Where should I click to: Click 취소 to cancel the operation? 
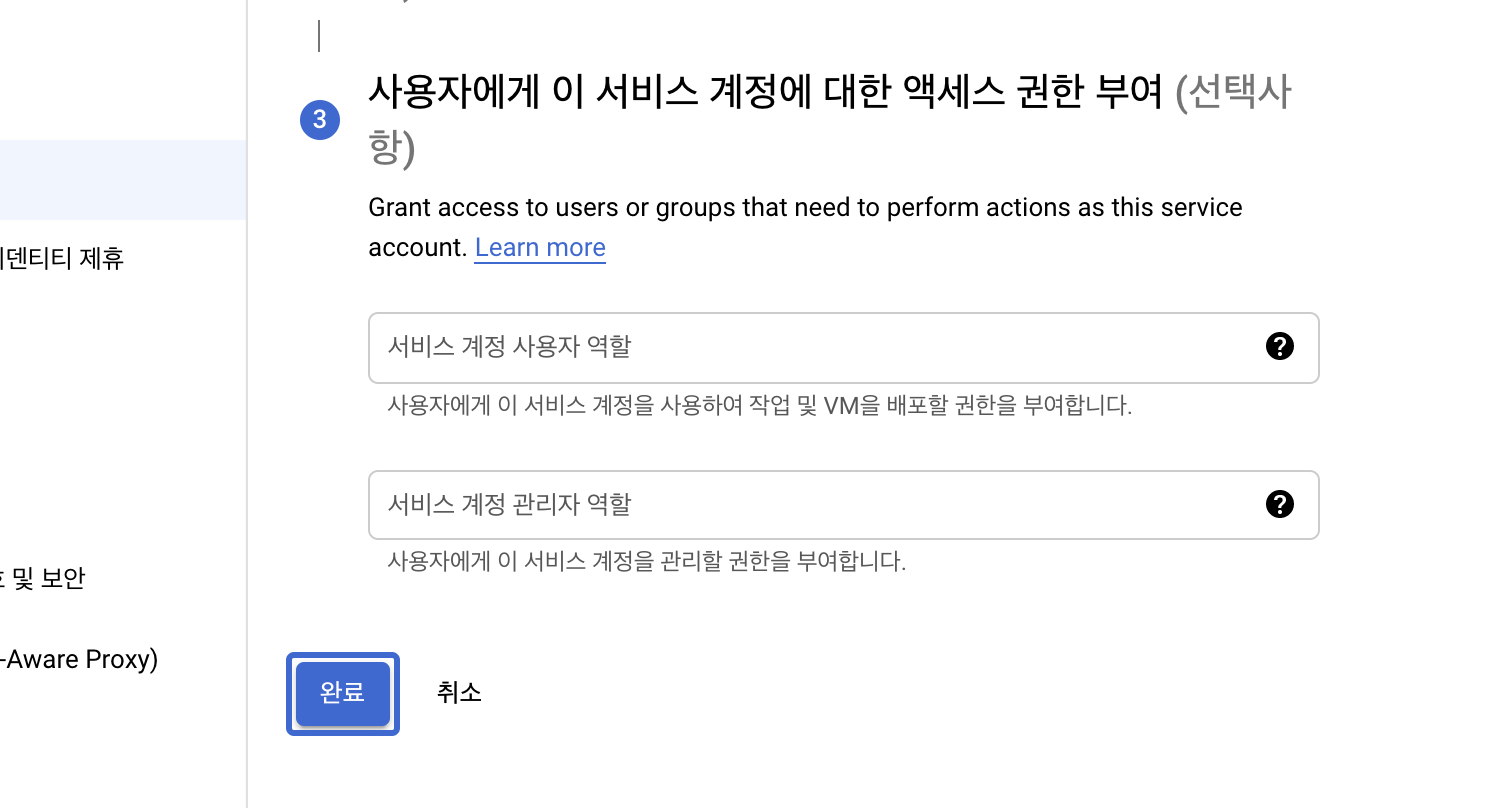[x=459, y=693]
